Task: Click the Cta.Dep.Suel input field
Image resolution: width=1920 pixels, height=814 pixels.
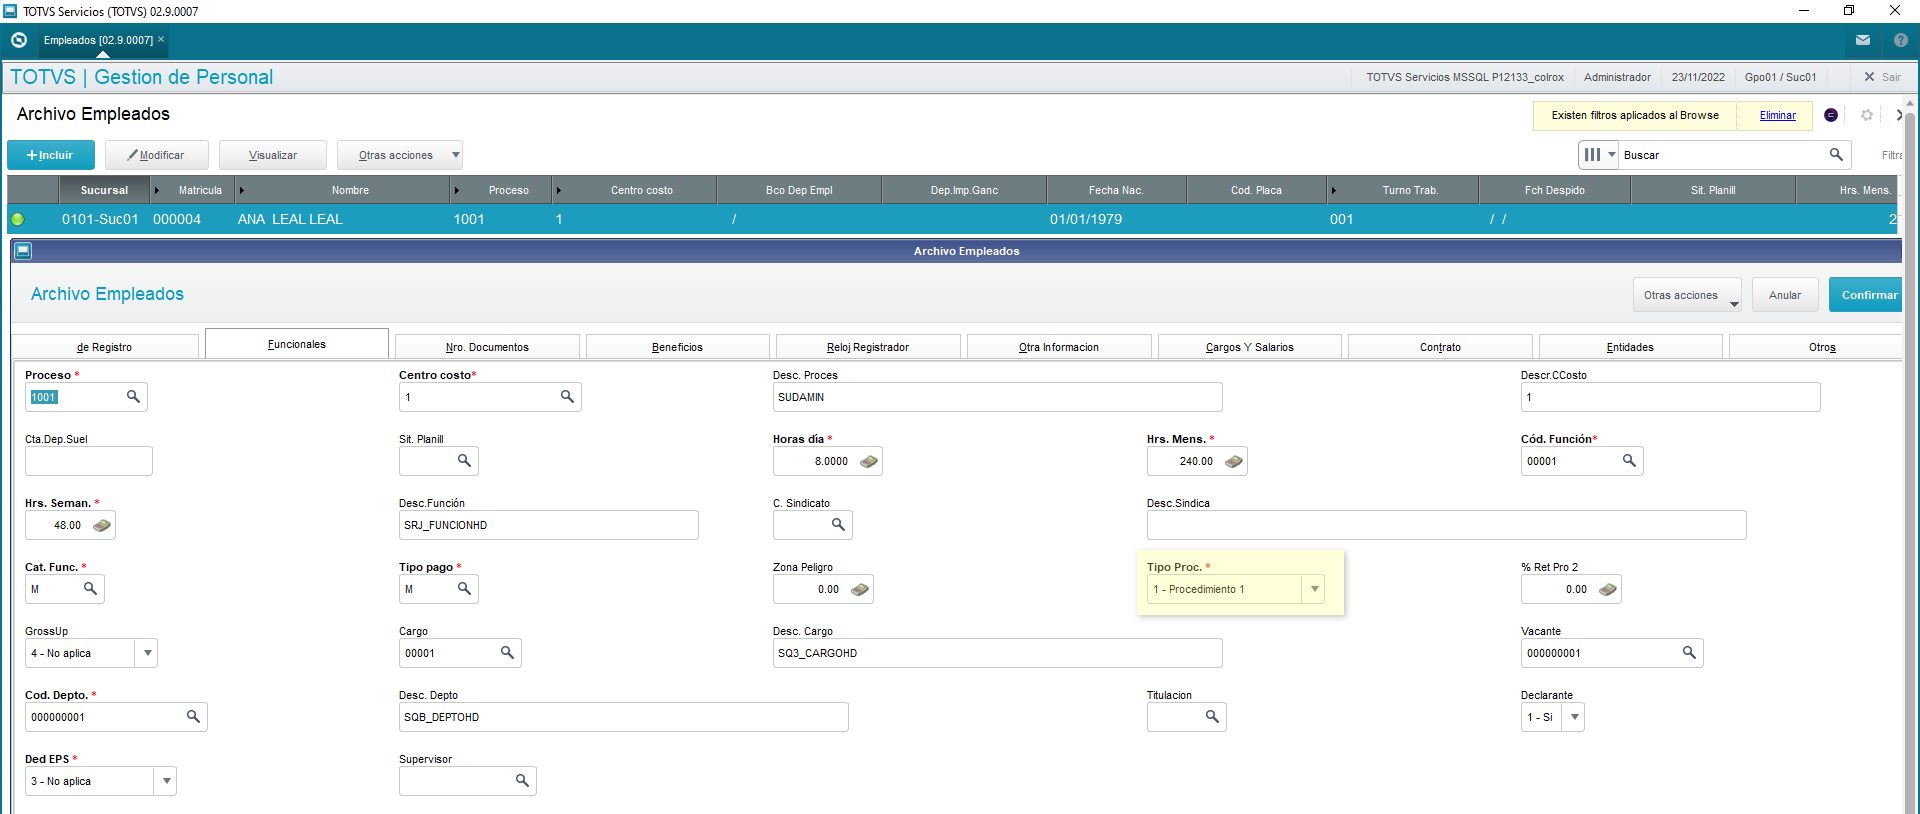Action: pyautogui.click(x=89, y=461)
